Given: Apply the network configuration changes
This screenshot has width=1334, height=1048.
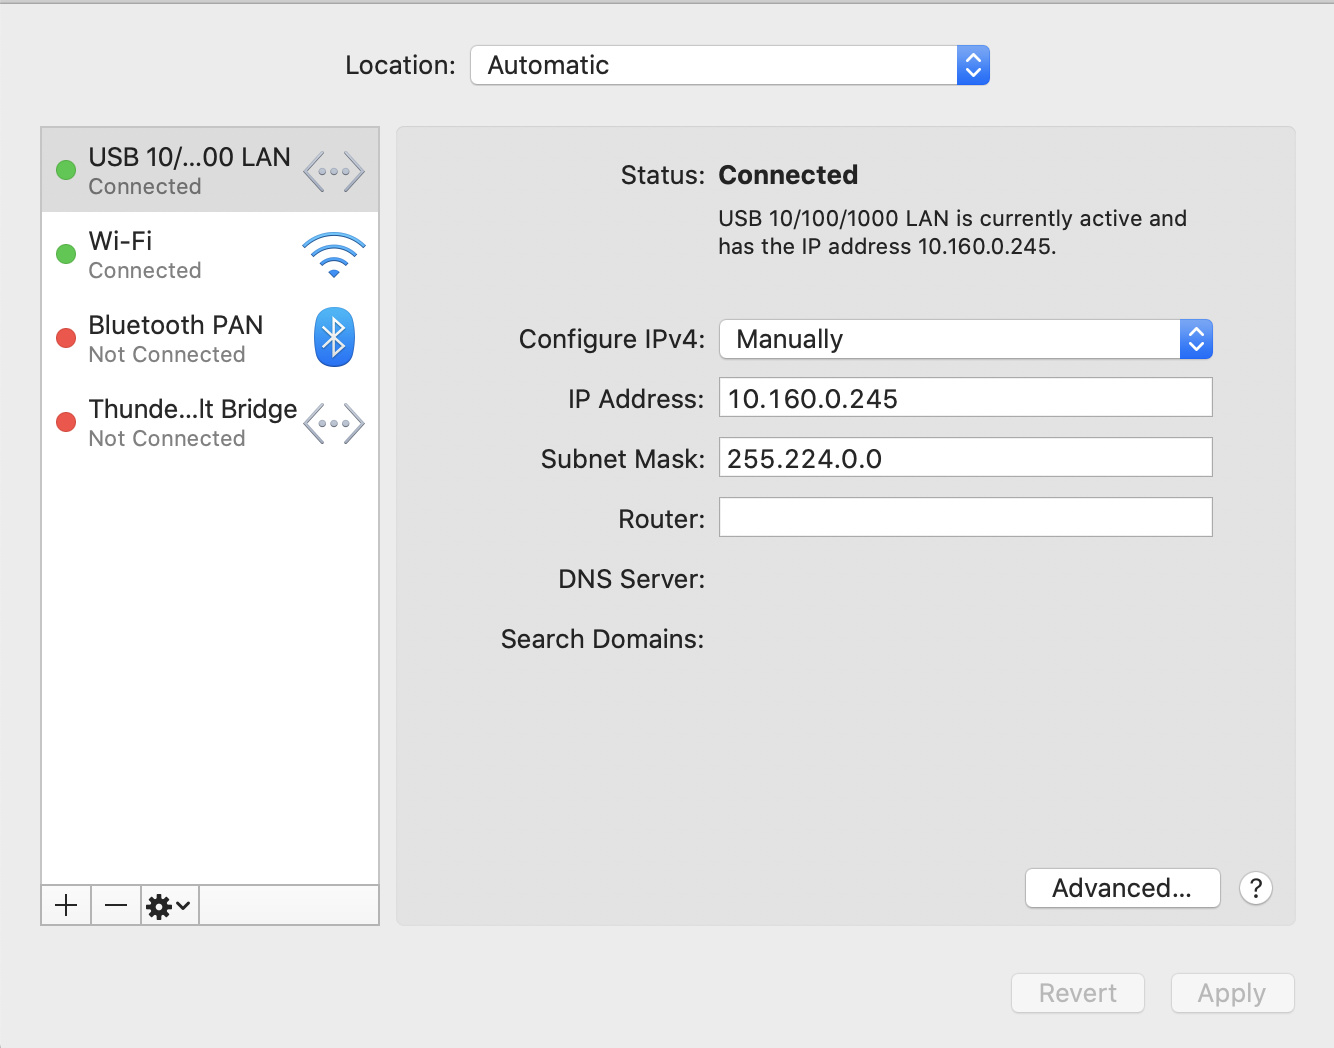Looking at the screenshot, I should coord(1232,993).
